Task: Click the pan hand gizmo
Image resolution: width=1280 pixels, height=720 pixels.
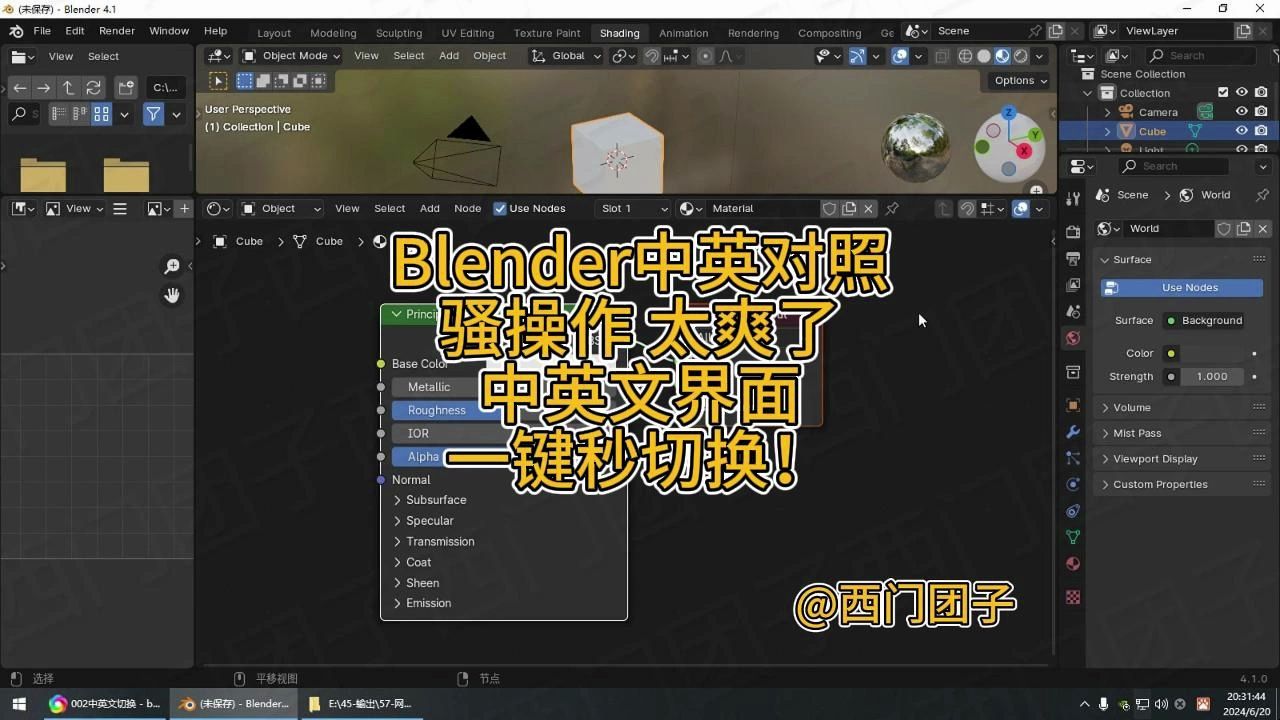Action: click(172, 295)
